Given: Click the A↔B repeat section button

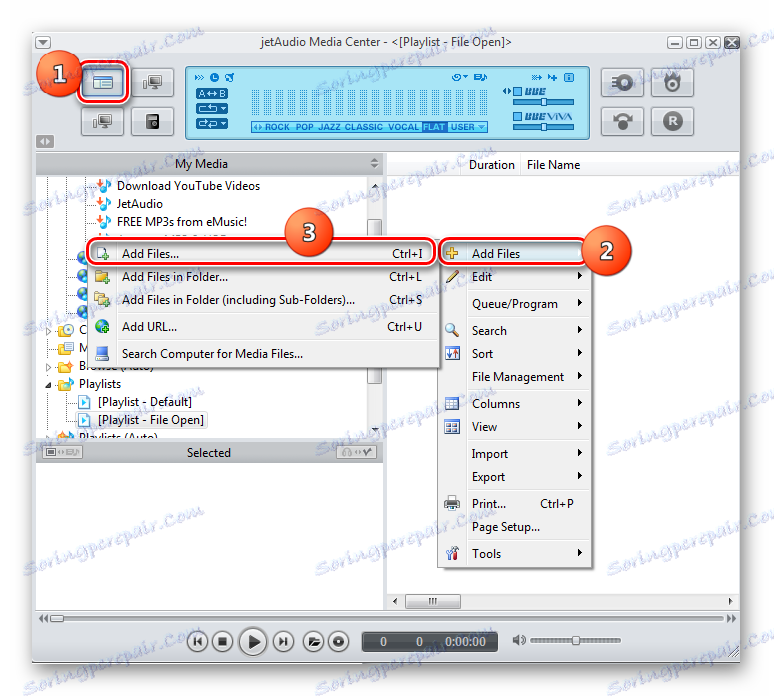Looking at the screenshot, I should point(212,93).
